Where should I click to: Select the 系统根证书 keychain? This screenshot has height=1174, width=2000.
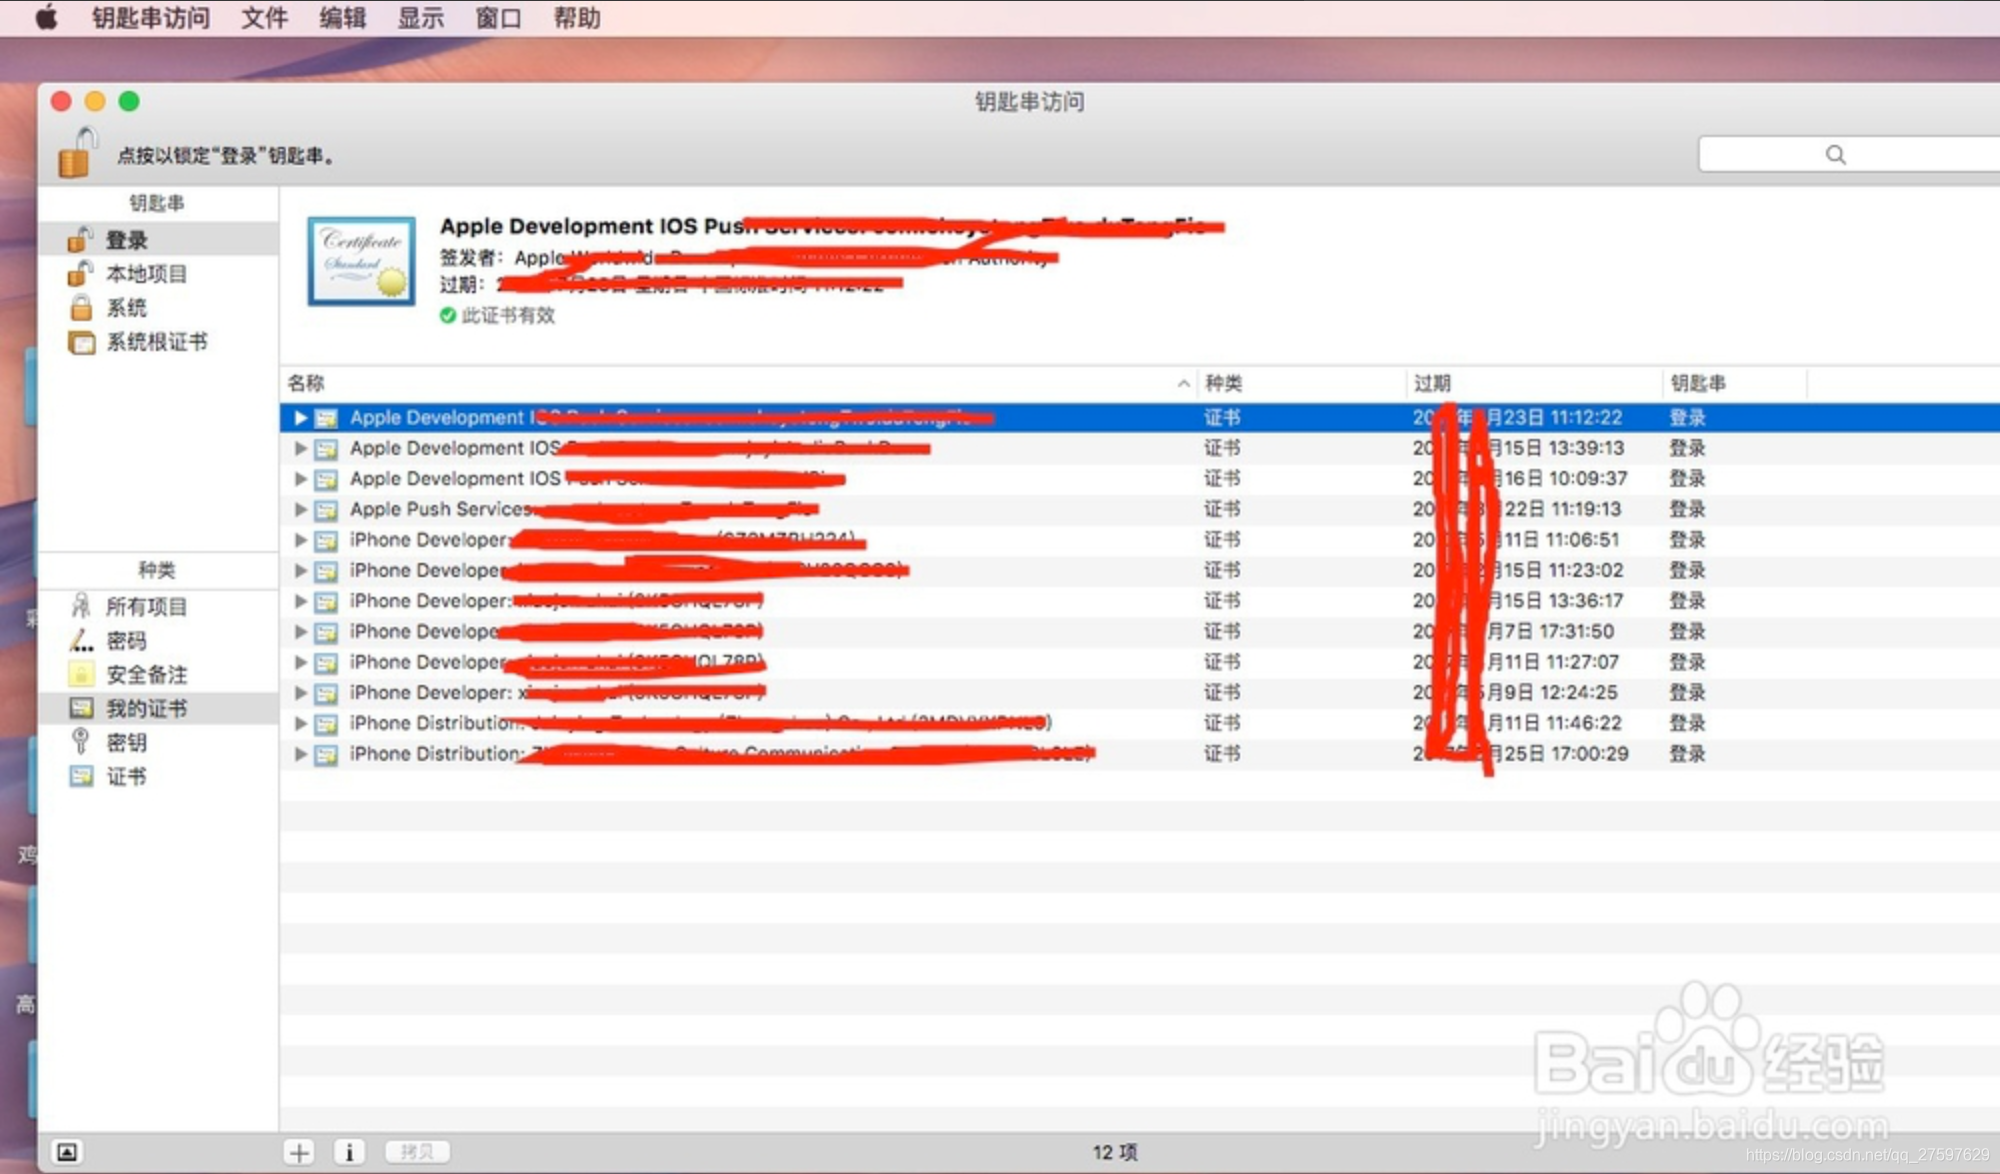(159, 342)
